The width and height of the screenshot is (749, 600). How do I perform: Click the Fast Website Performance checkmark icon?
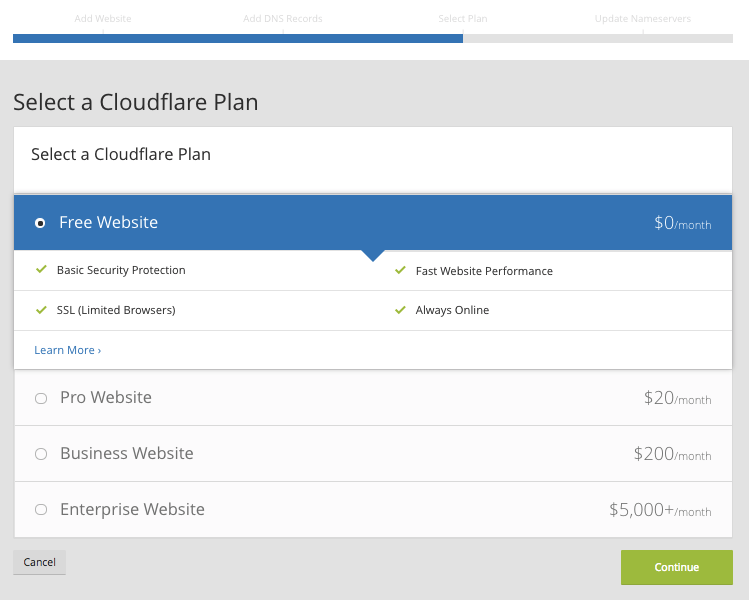point(400,270)
